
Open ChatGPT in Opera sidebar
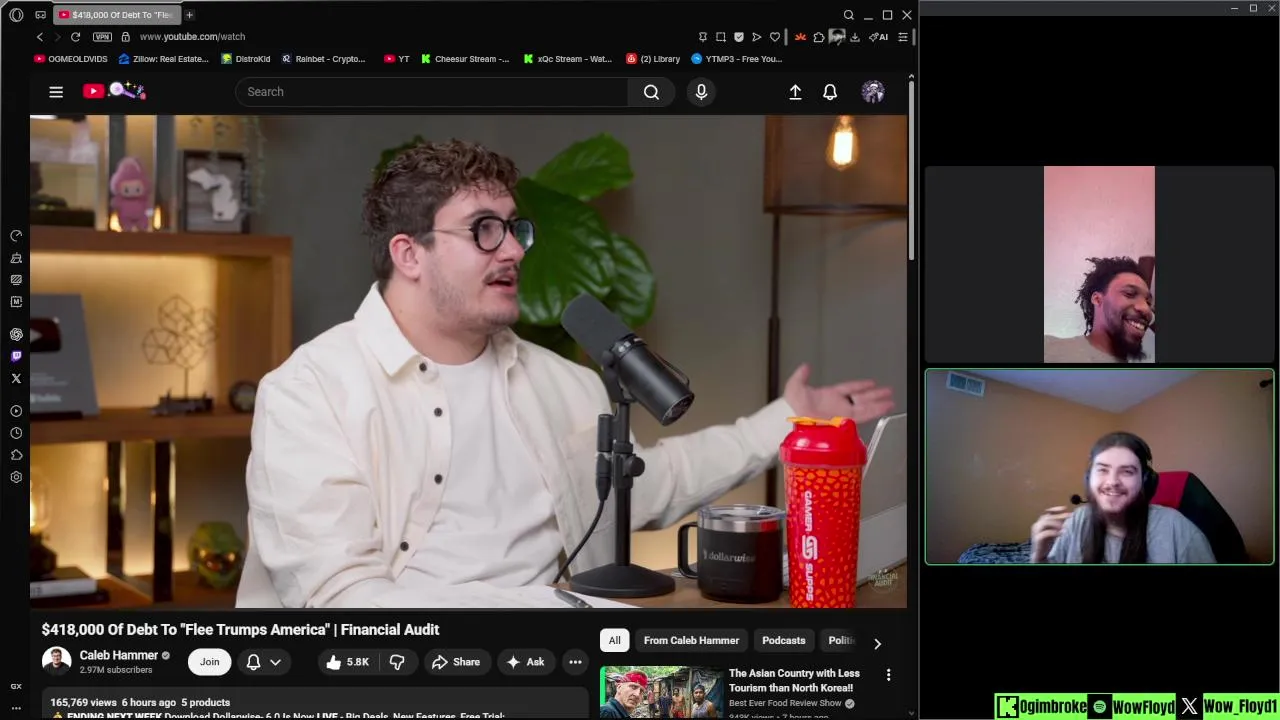(x=16, y=334)
